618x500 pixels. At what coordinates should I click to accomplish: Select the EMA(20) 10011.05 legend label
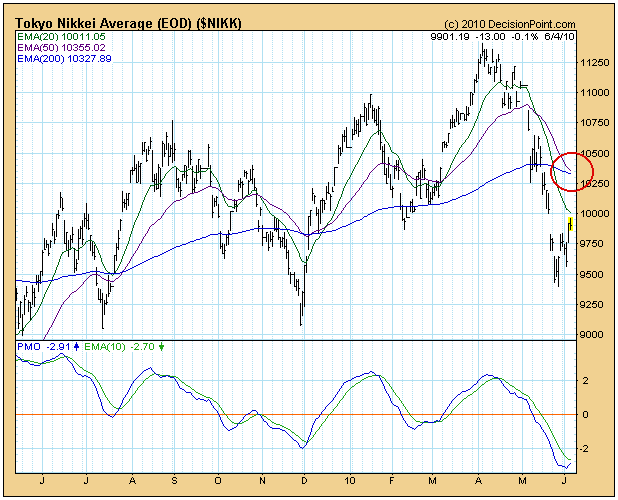coord(61,37)
